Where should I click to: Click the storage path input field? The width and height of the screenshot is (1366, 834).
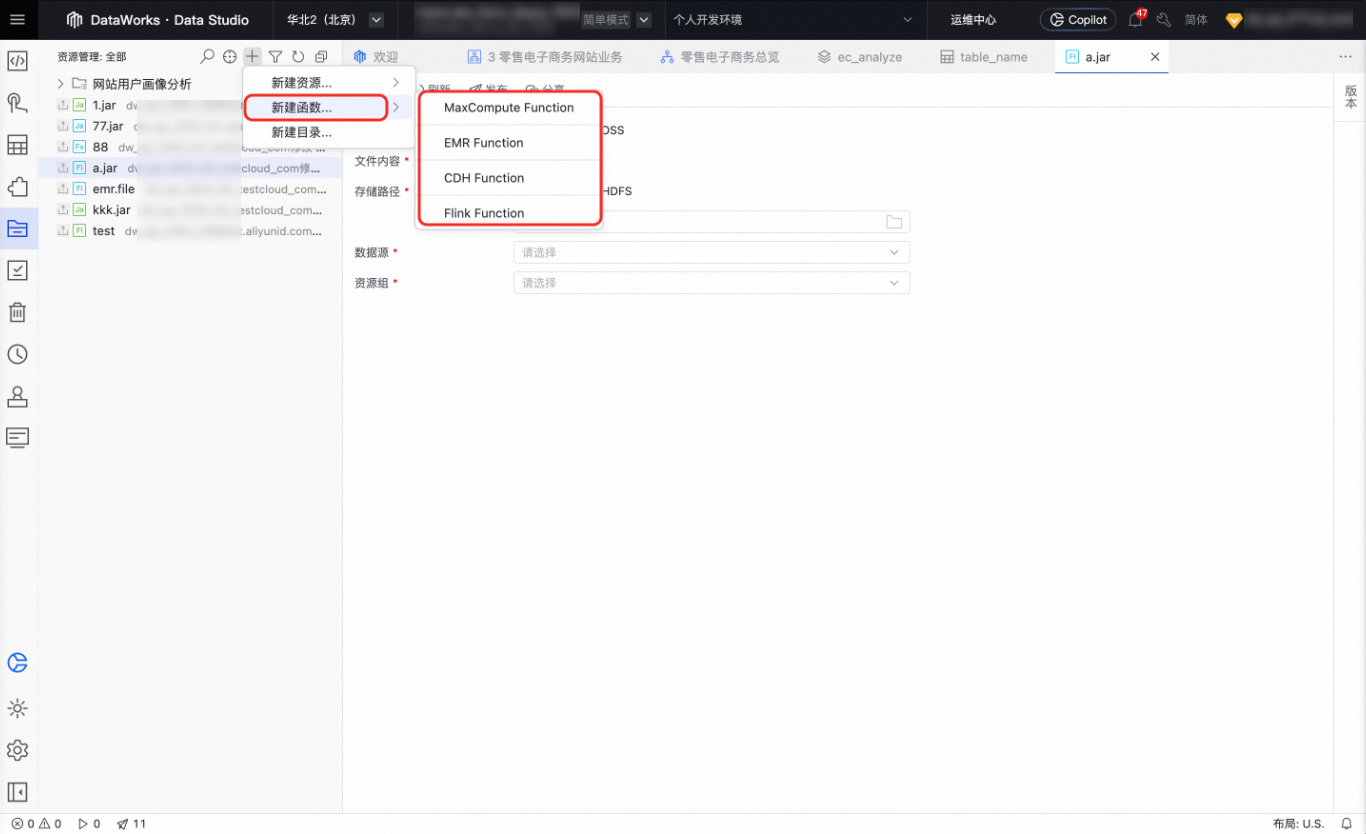pos(711,222)
